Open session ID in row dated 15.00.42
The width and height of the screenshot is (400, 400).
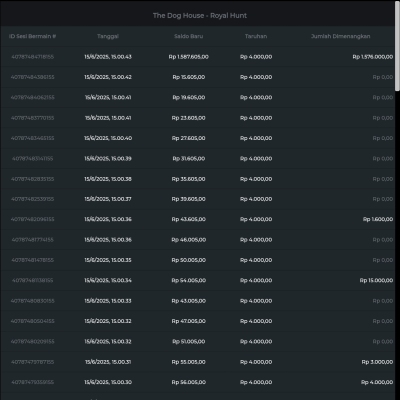(32, 77)
